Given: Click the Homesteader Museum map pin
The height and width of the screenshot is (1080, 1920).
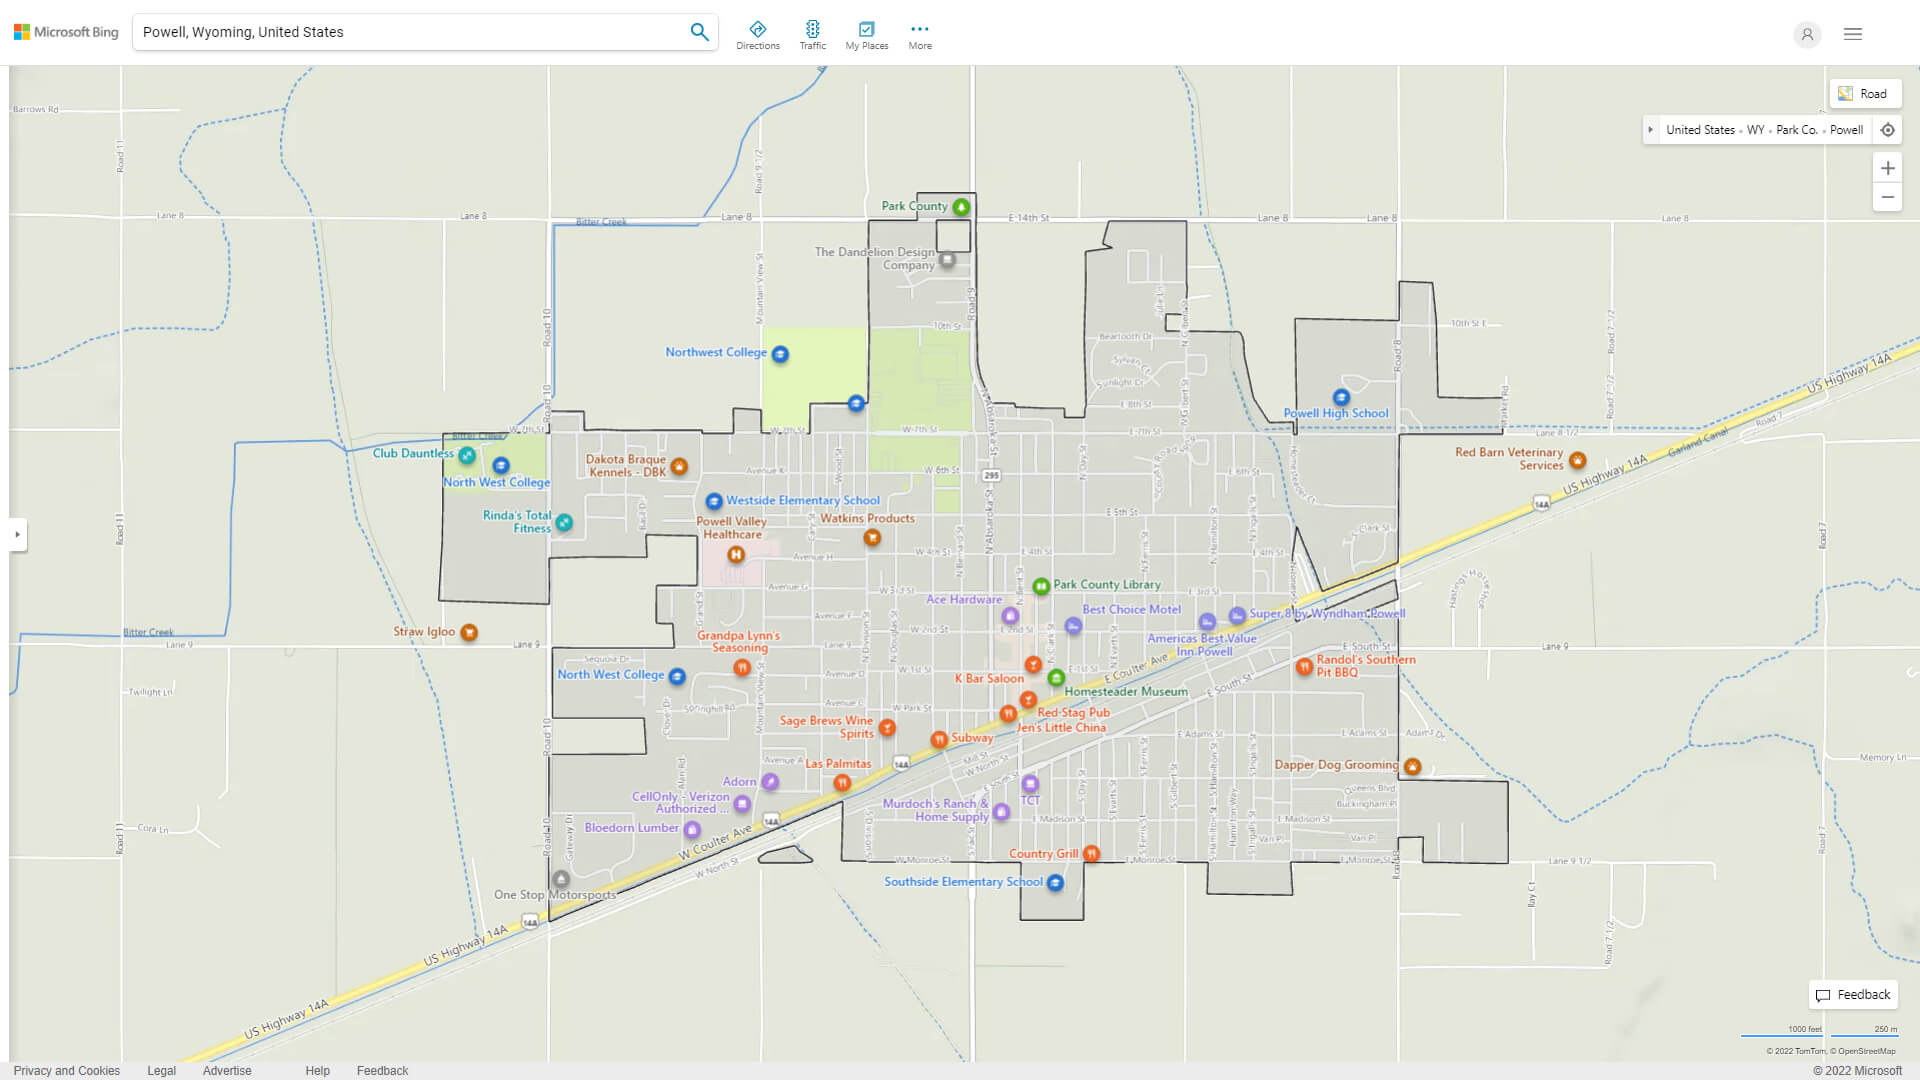Looking at the screenshot, I should point(1057,677).
